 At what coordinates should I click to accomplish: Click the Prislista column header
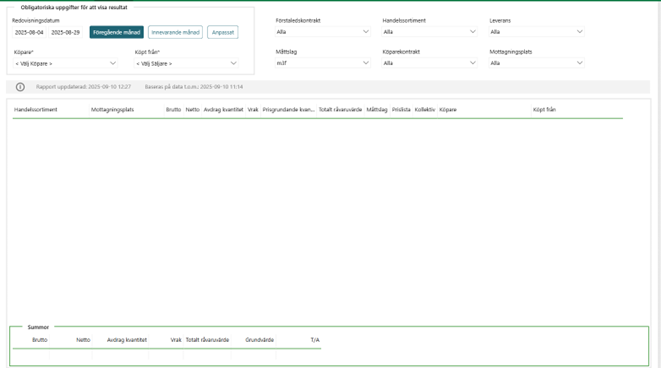(401, 110)
